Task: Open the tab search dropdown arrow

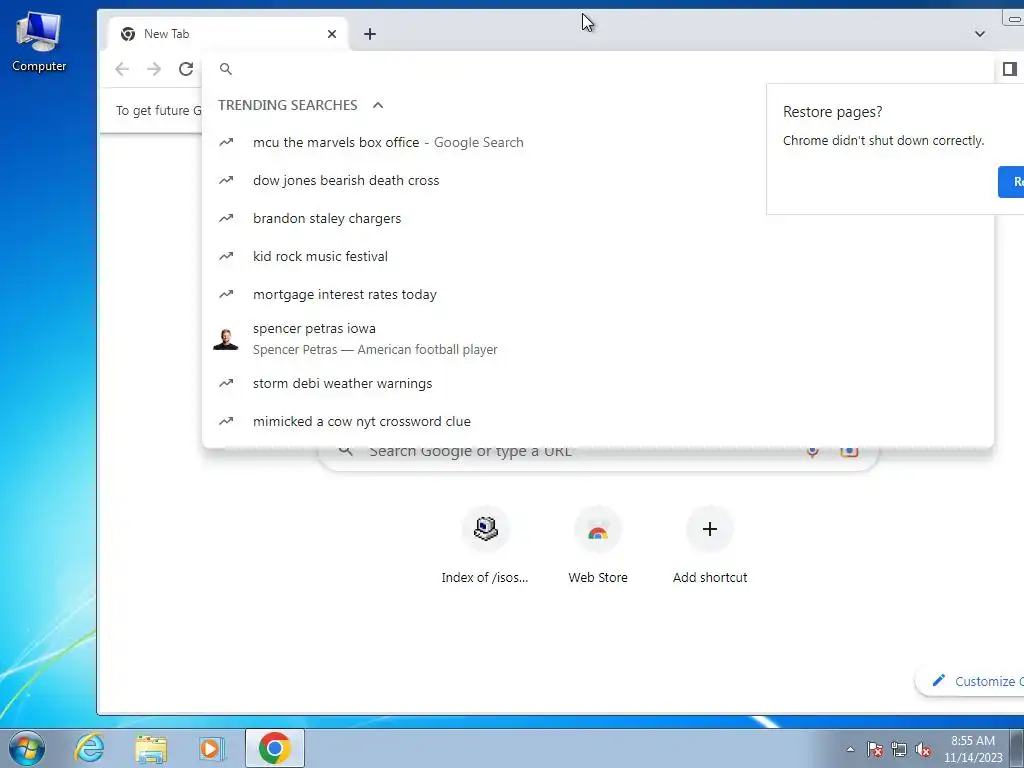Action: 980,34
